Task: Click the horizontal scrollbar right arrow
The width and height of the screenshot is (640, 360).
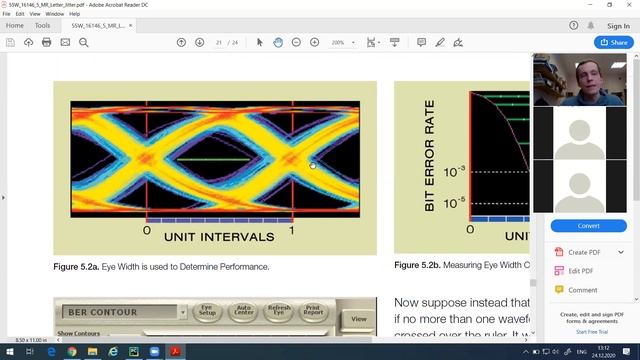Action: 526,340
